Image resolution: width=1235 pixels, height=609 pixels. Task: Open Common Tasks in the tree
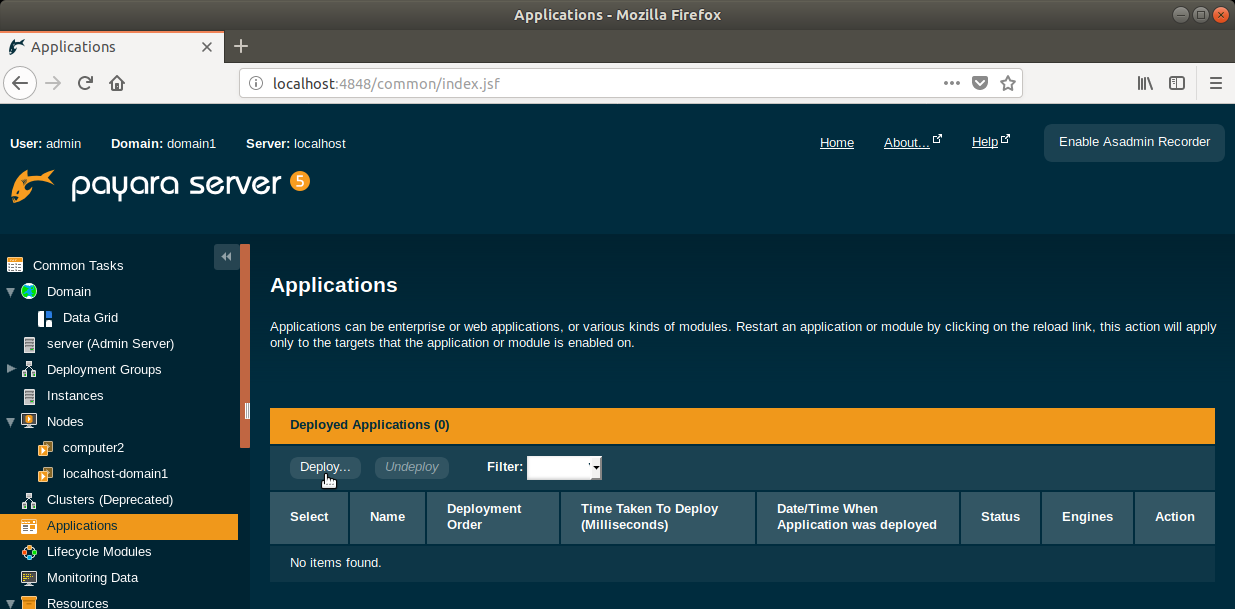[78, 265]
